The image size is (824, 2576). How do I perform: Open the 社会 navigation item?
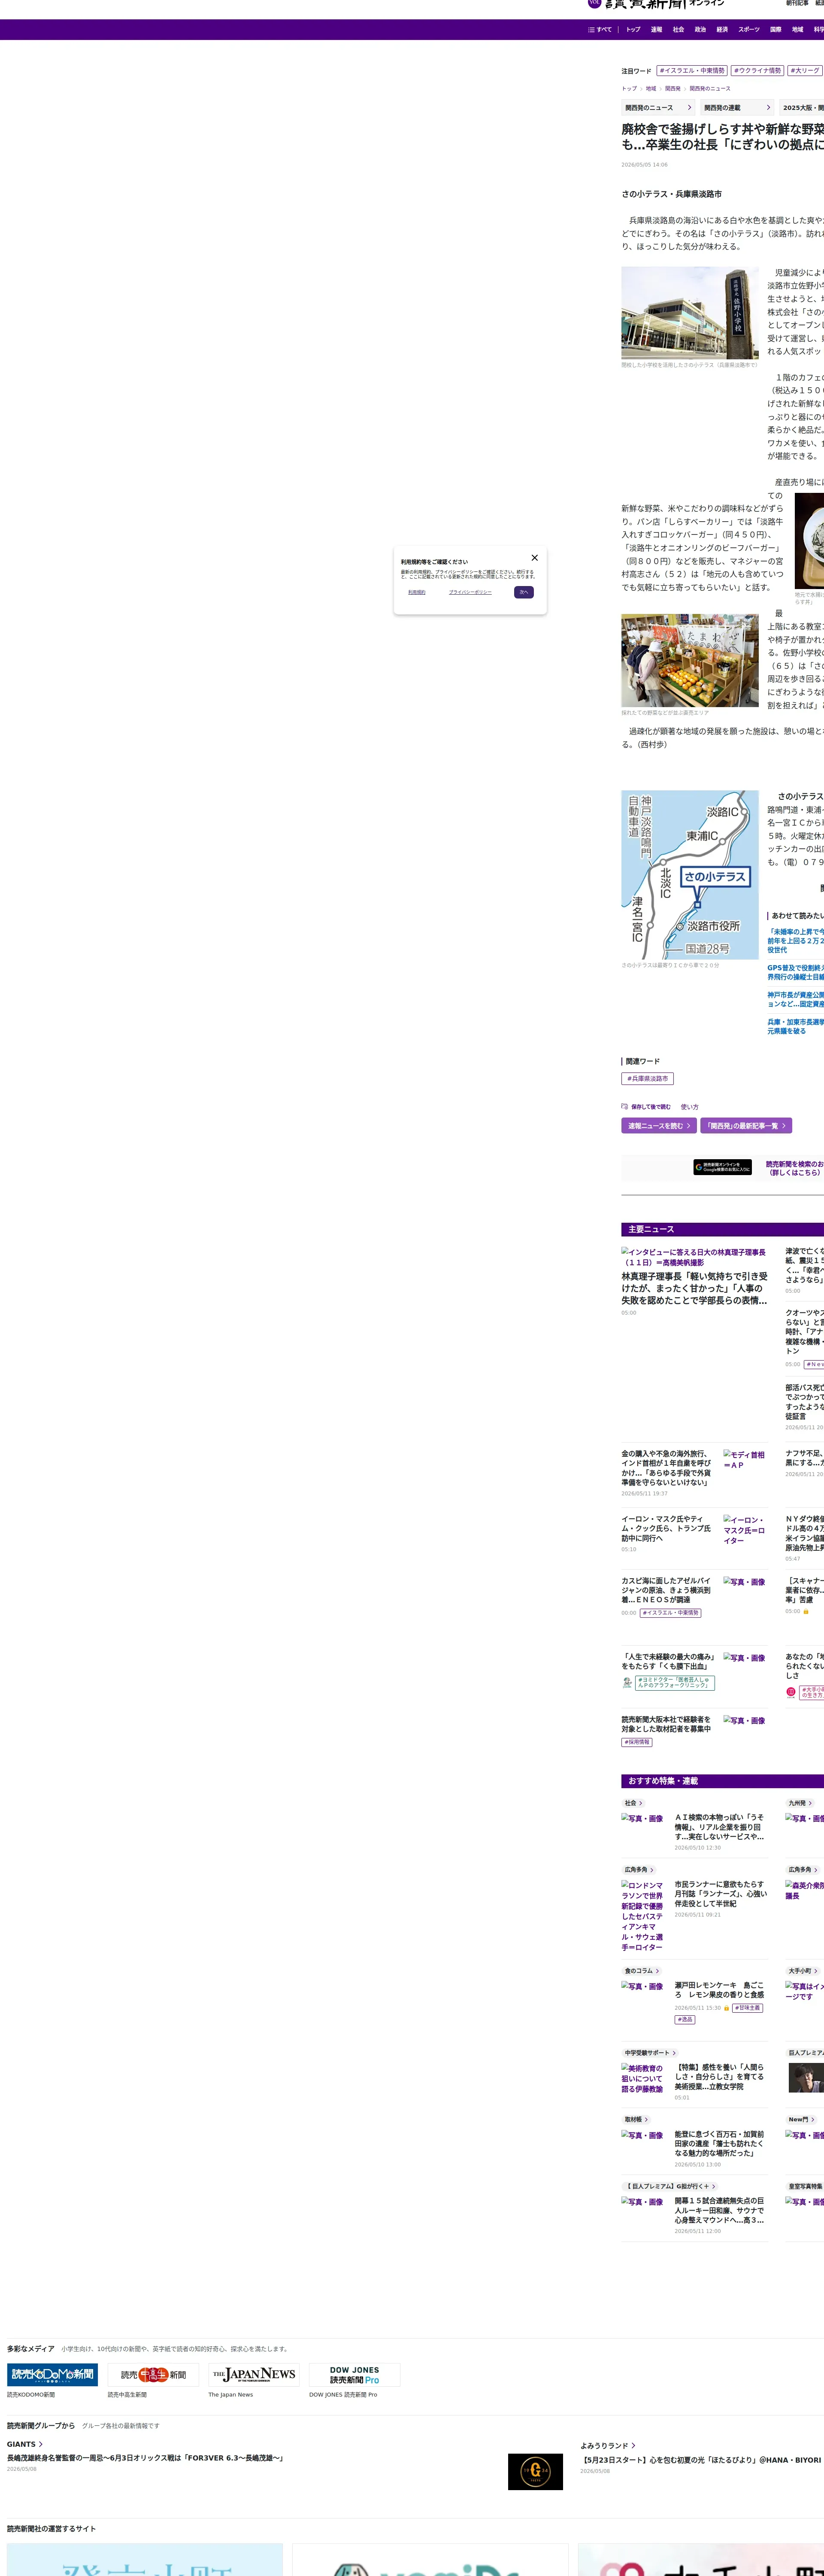(x=678, y=30)
